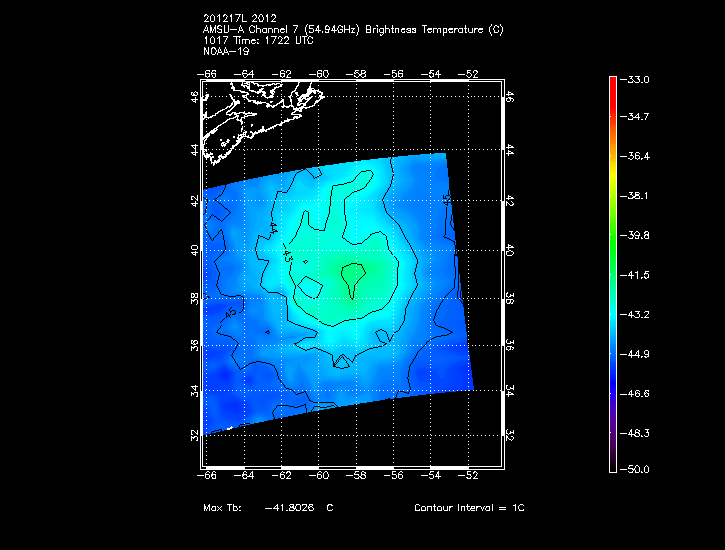Screen dimensions: 725x550
Task: Select the -43.2 color bar label
Action: pyautogui.click(x=635, y=315)
